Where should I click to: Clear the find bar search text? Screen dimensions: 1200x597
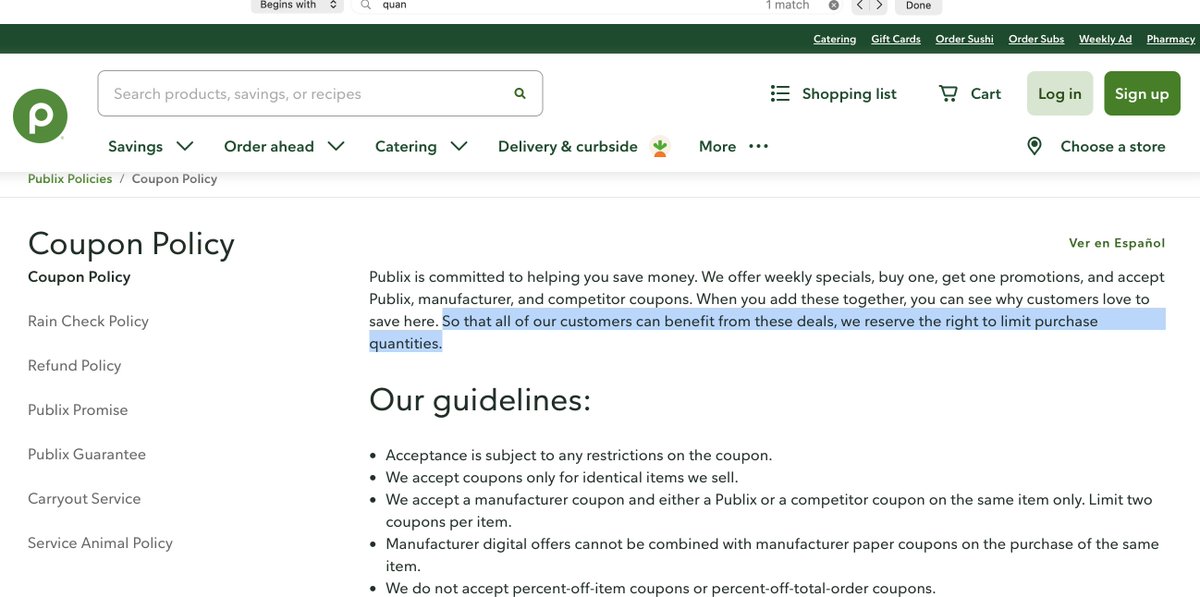pos(834,5)
